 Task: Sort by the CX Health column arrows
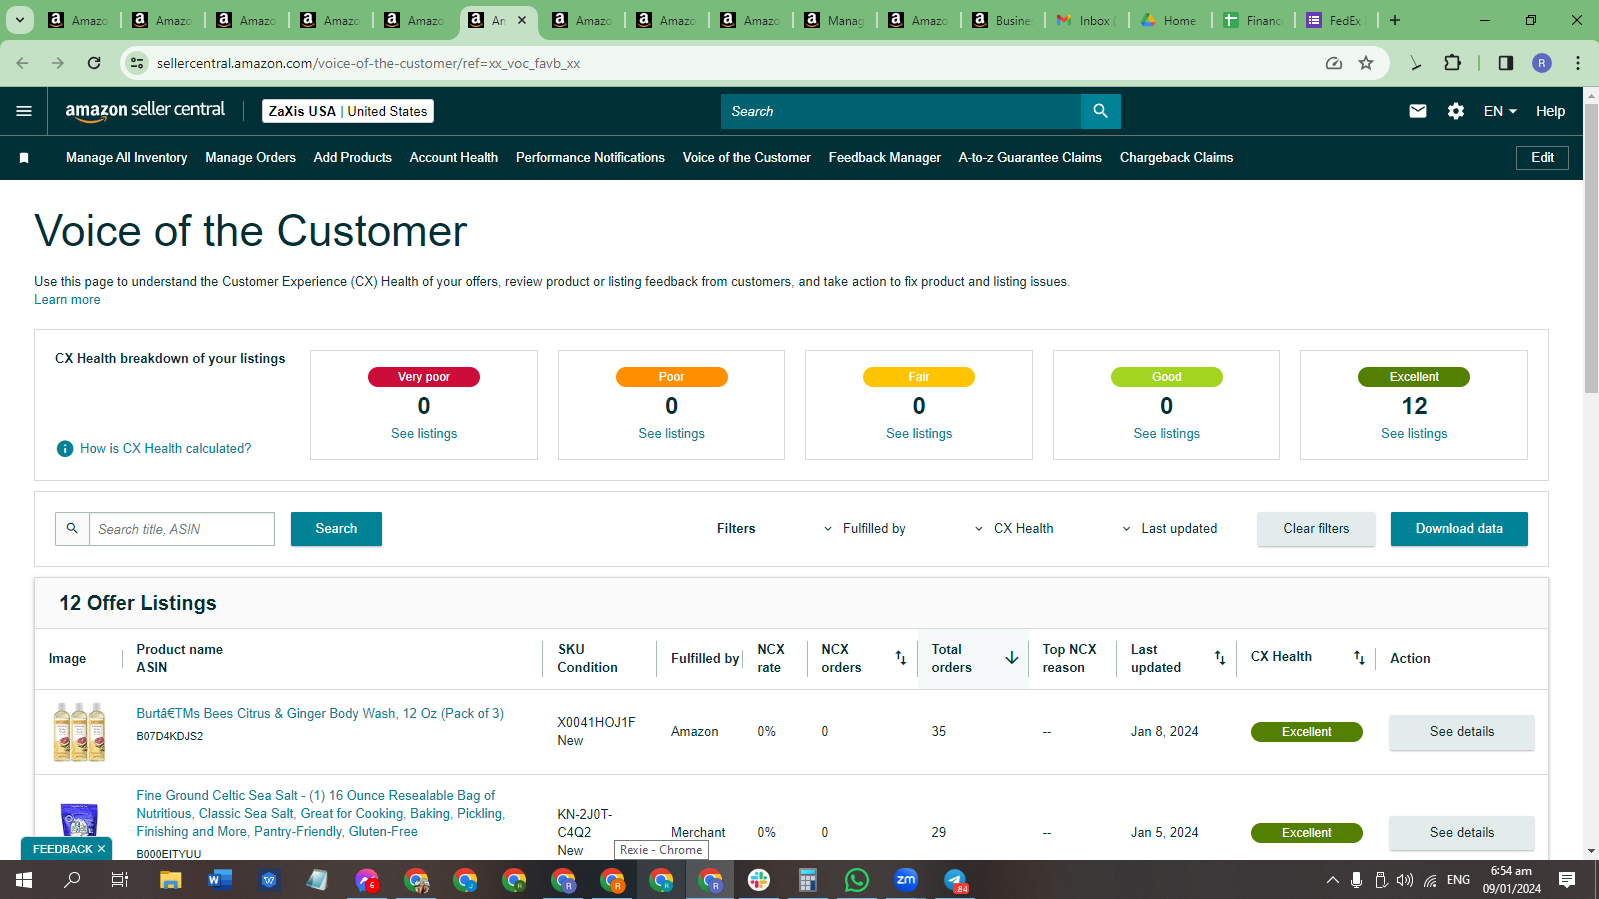click(x=1359, y=658)
